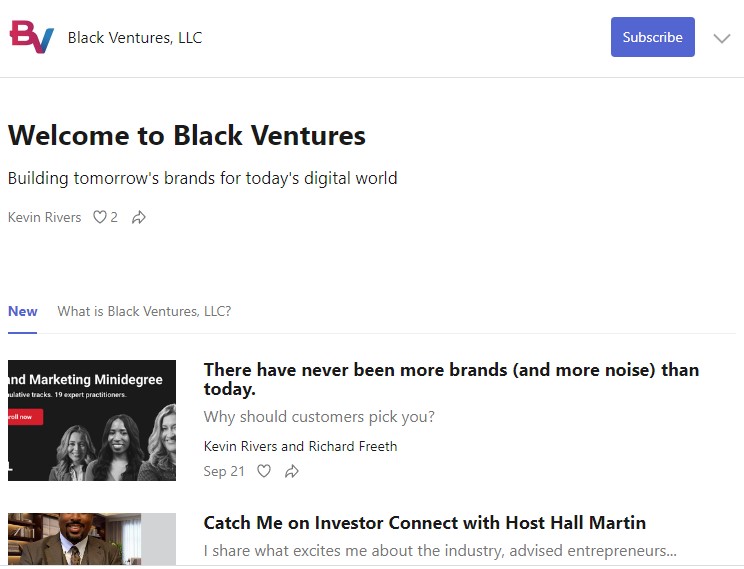Open the What is Black Ventures, LLC? tab

(144, 311)
